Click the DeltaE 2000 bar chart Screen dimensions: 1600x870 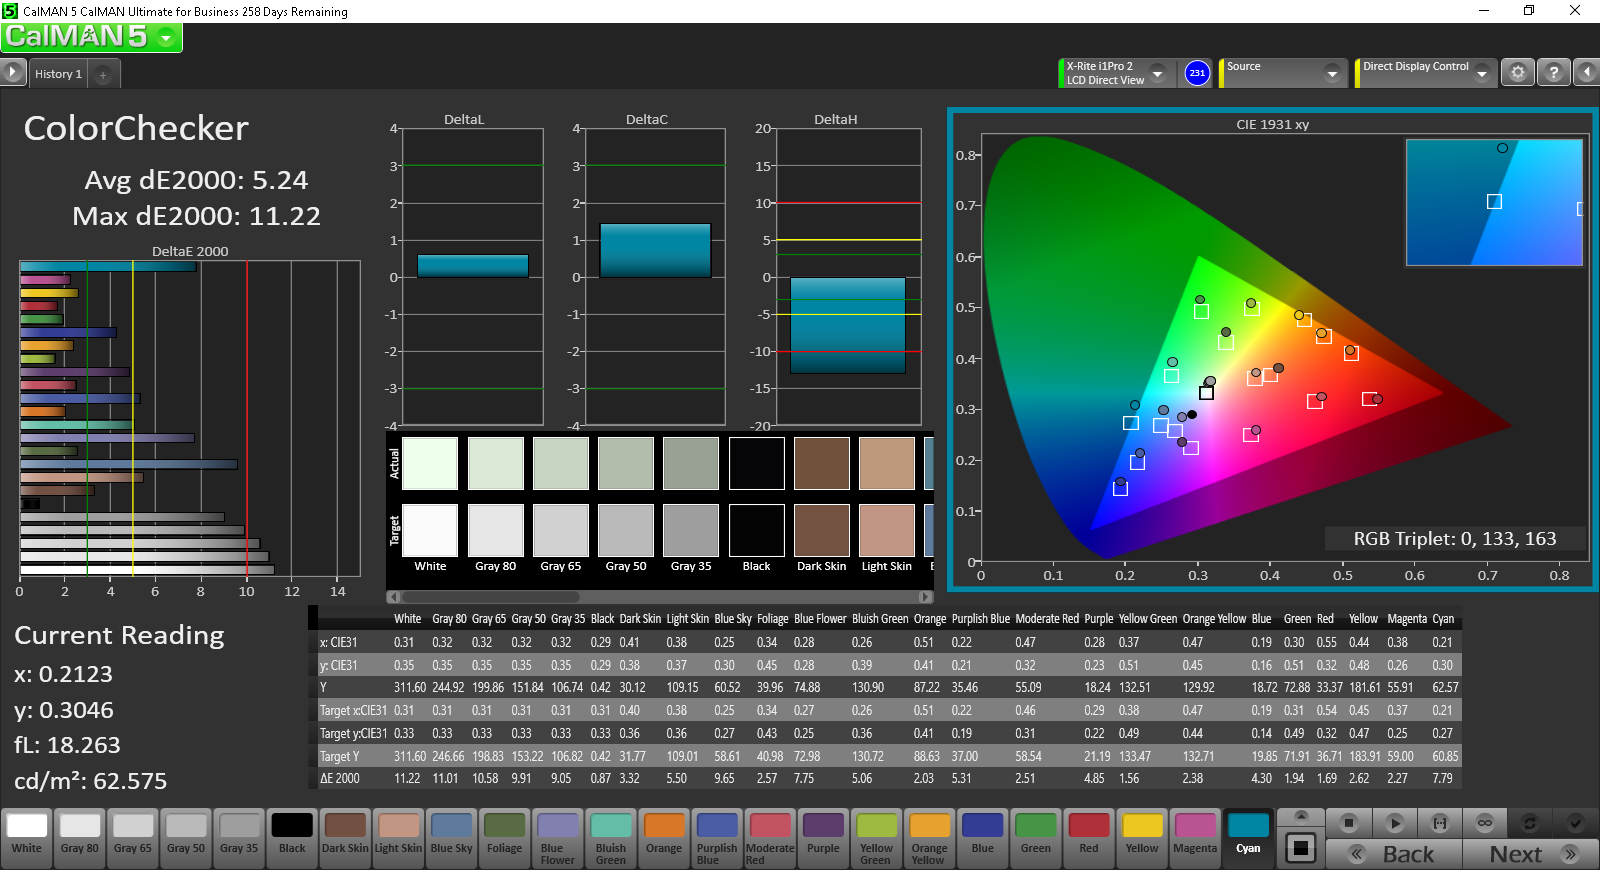[x=190, y=417]
